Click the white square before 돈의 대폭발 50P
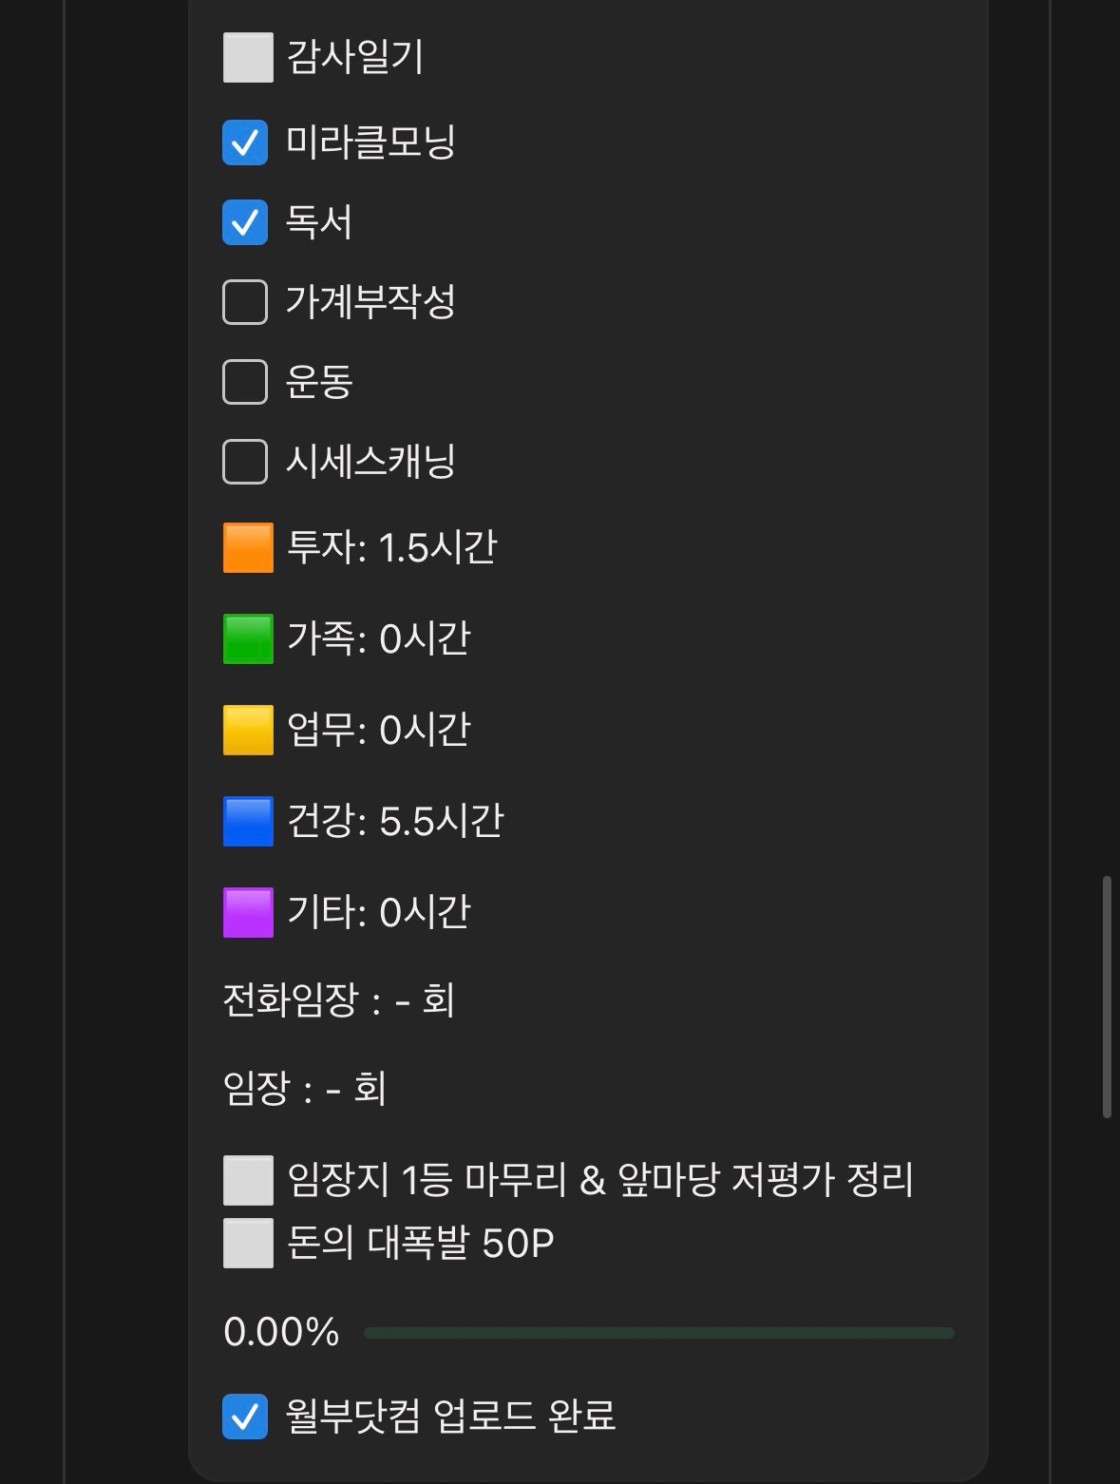 coord(247,1243)
